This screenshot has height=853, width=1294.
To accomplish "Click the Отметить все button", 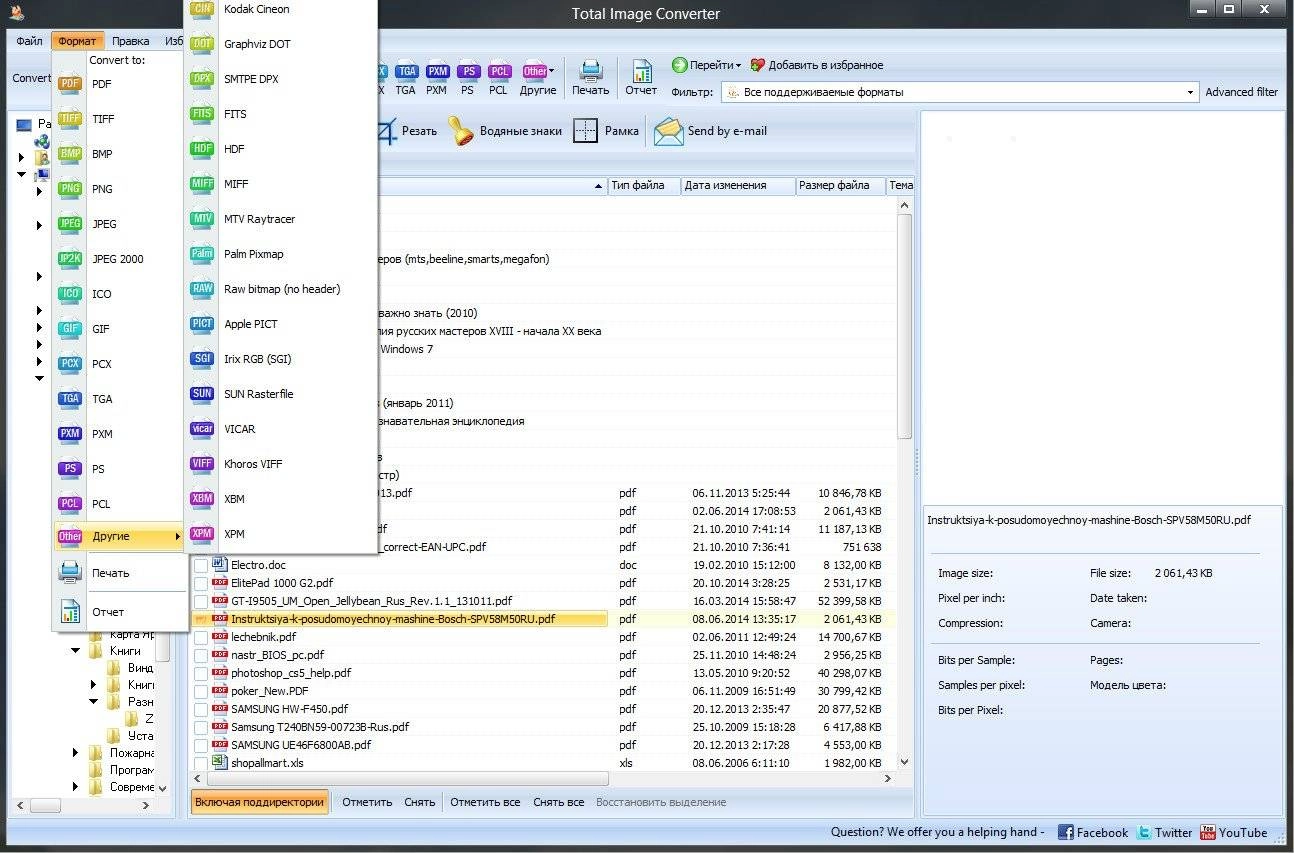I will (485, 802).
